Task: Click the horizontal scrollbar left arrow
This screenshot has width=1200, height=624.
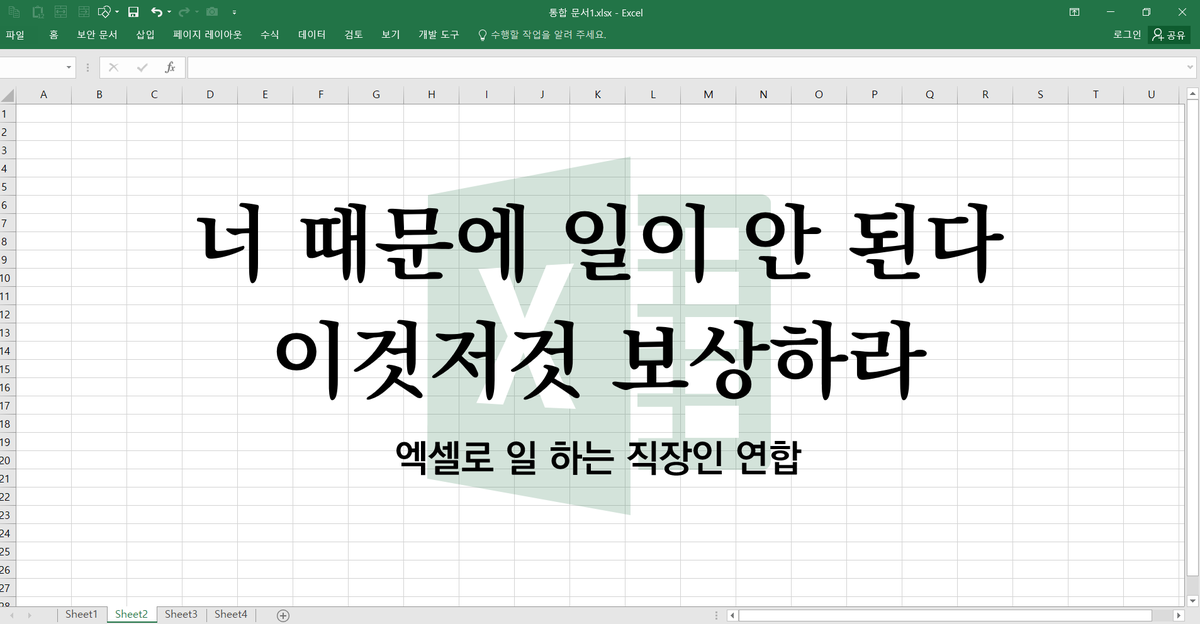Action: pyautogui.click(x=732, y=615)
